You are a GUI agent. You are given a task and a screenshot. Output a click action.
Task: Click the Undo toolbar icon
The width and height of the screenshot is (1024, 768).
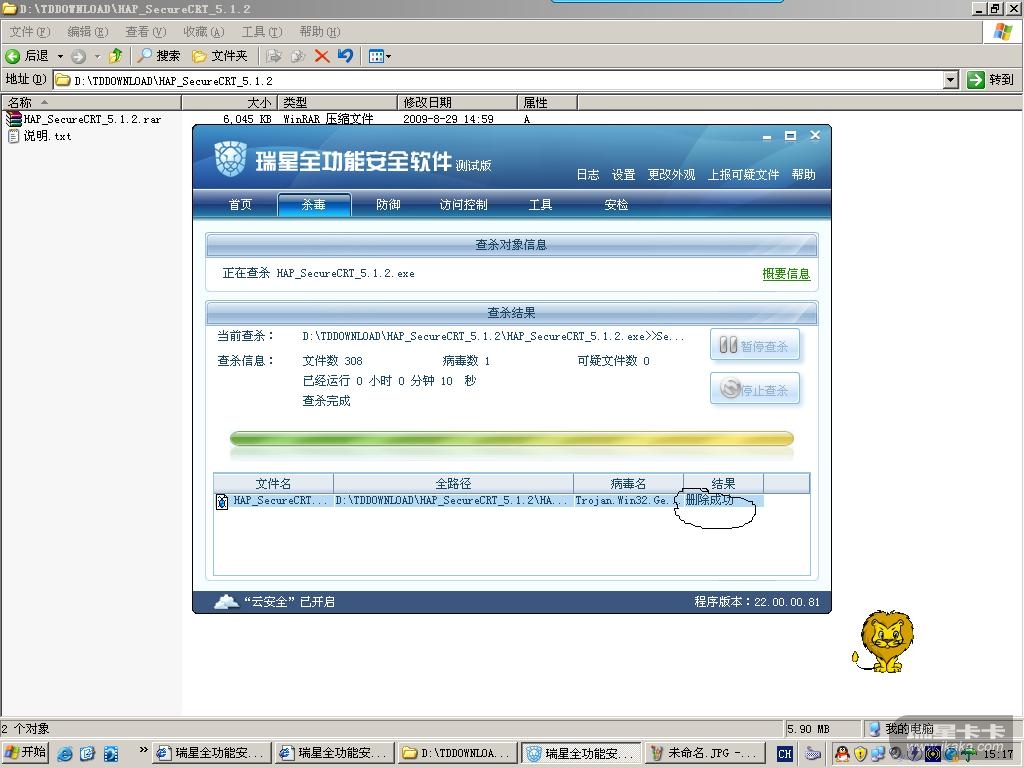pos(345,56)
